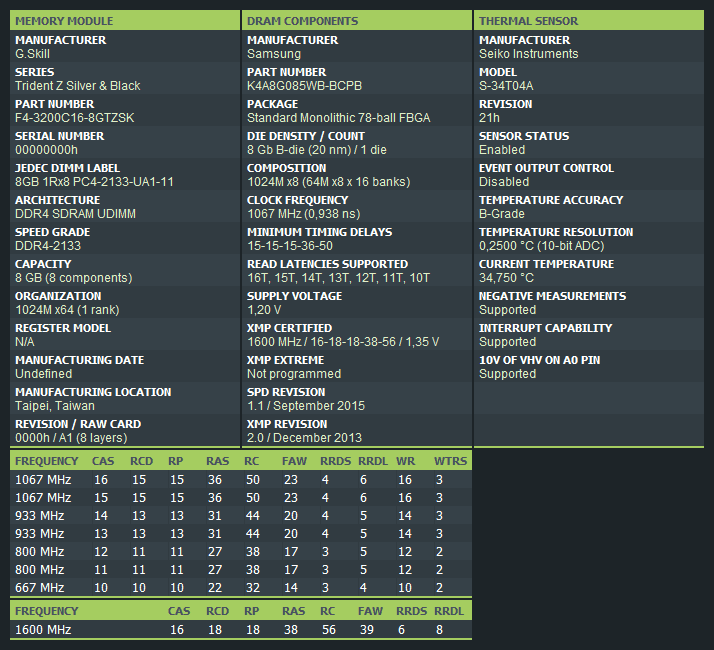Click Supported under NEGATIVE MEASUREMENTS
The height and width of the screenshot is (650, 714).
click(507, 310)
